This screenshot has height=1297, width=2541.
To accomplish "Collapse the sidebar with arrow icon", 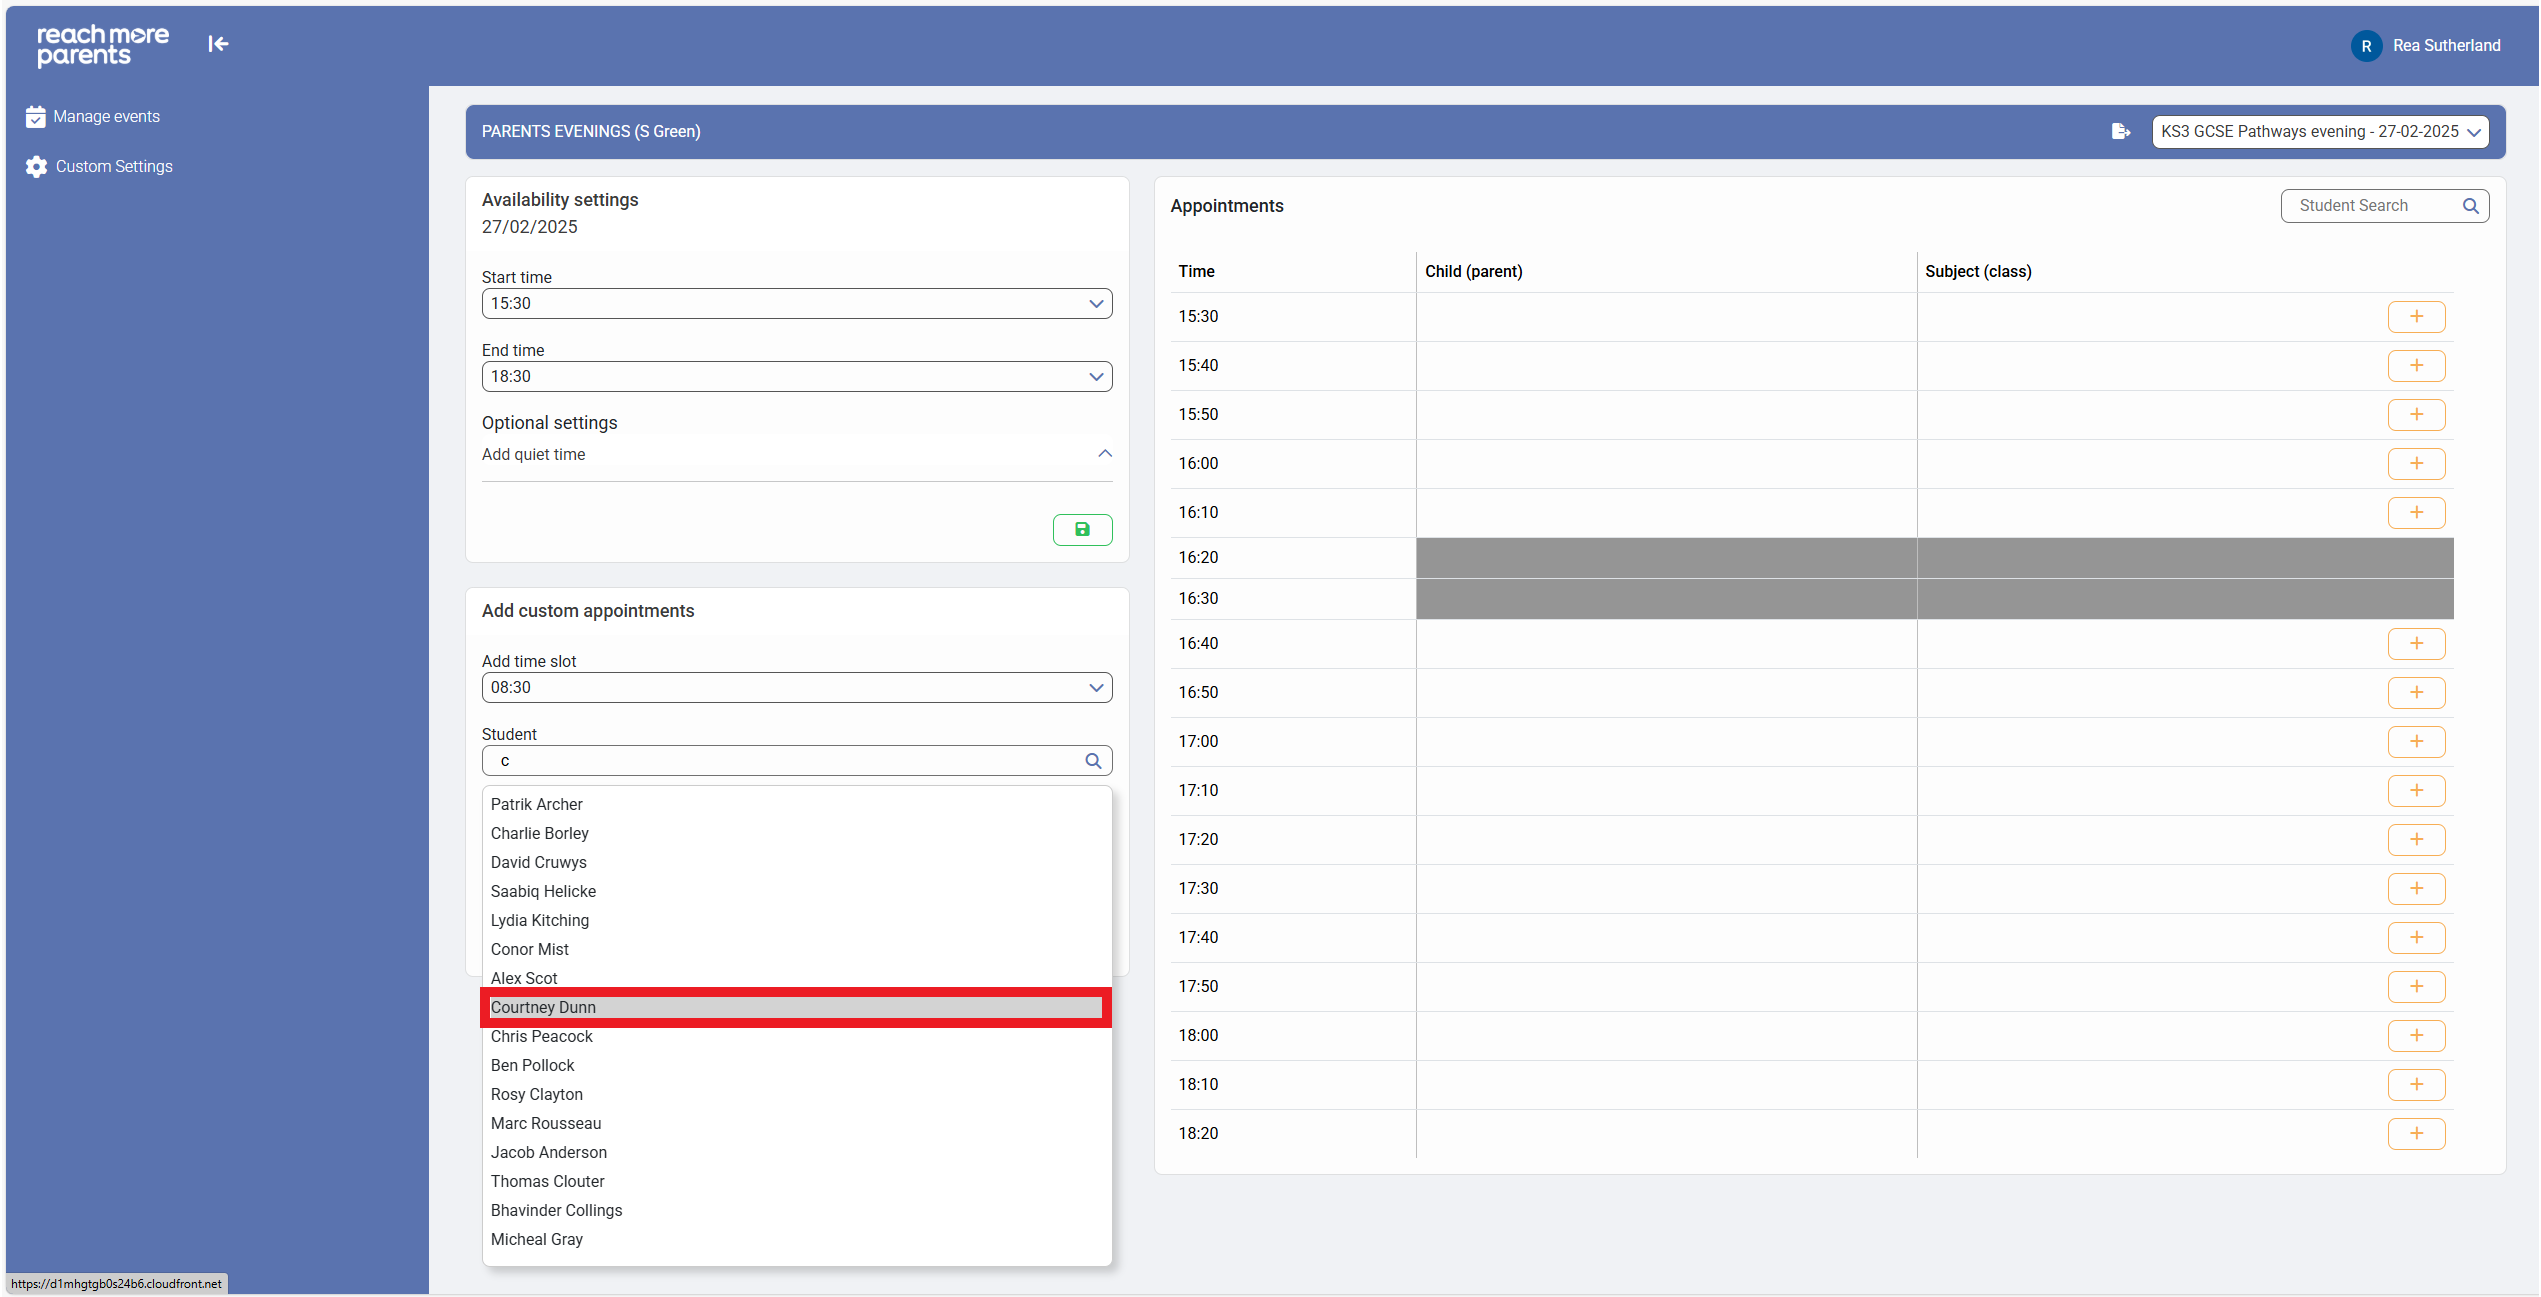I will pos(218,44).
